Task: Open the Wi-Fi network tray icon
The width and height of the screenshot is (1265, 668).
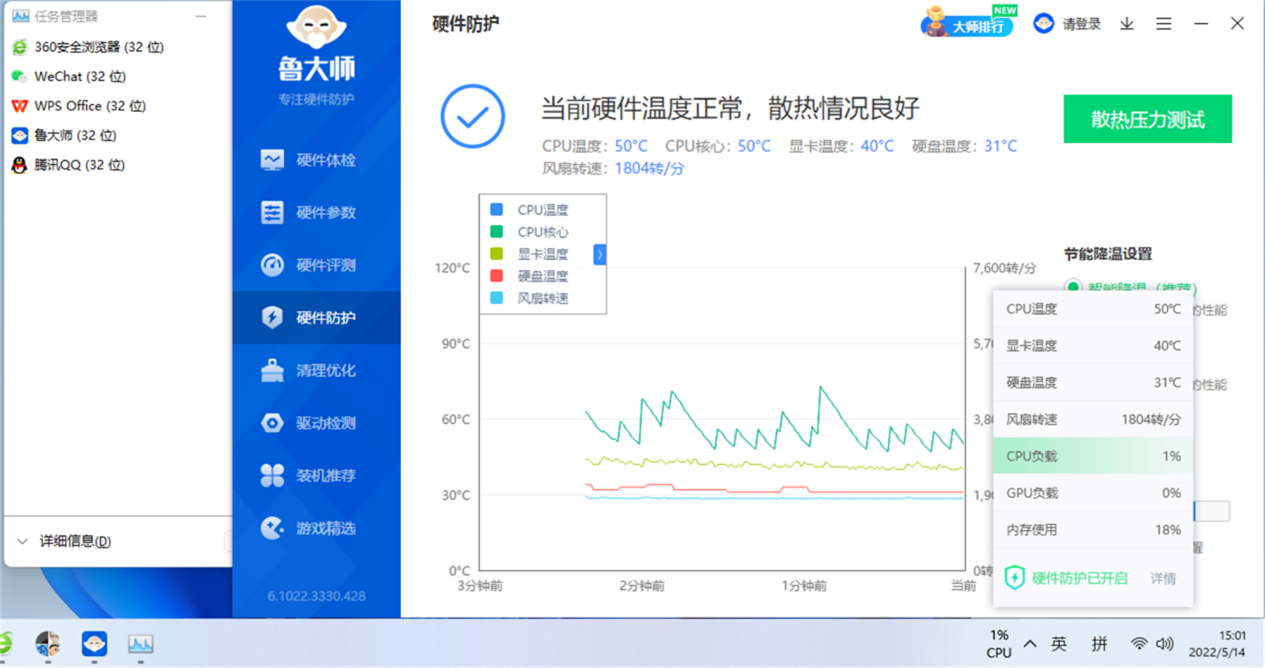Action: click(x=1139, y=644)
